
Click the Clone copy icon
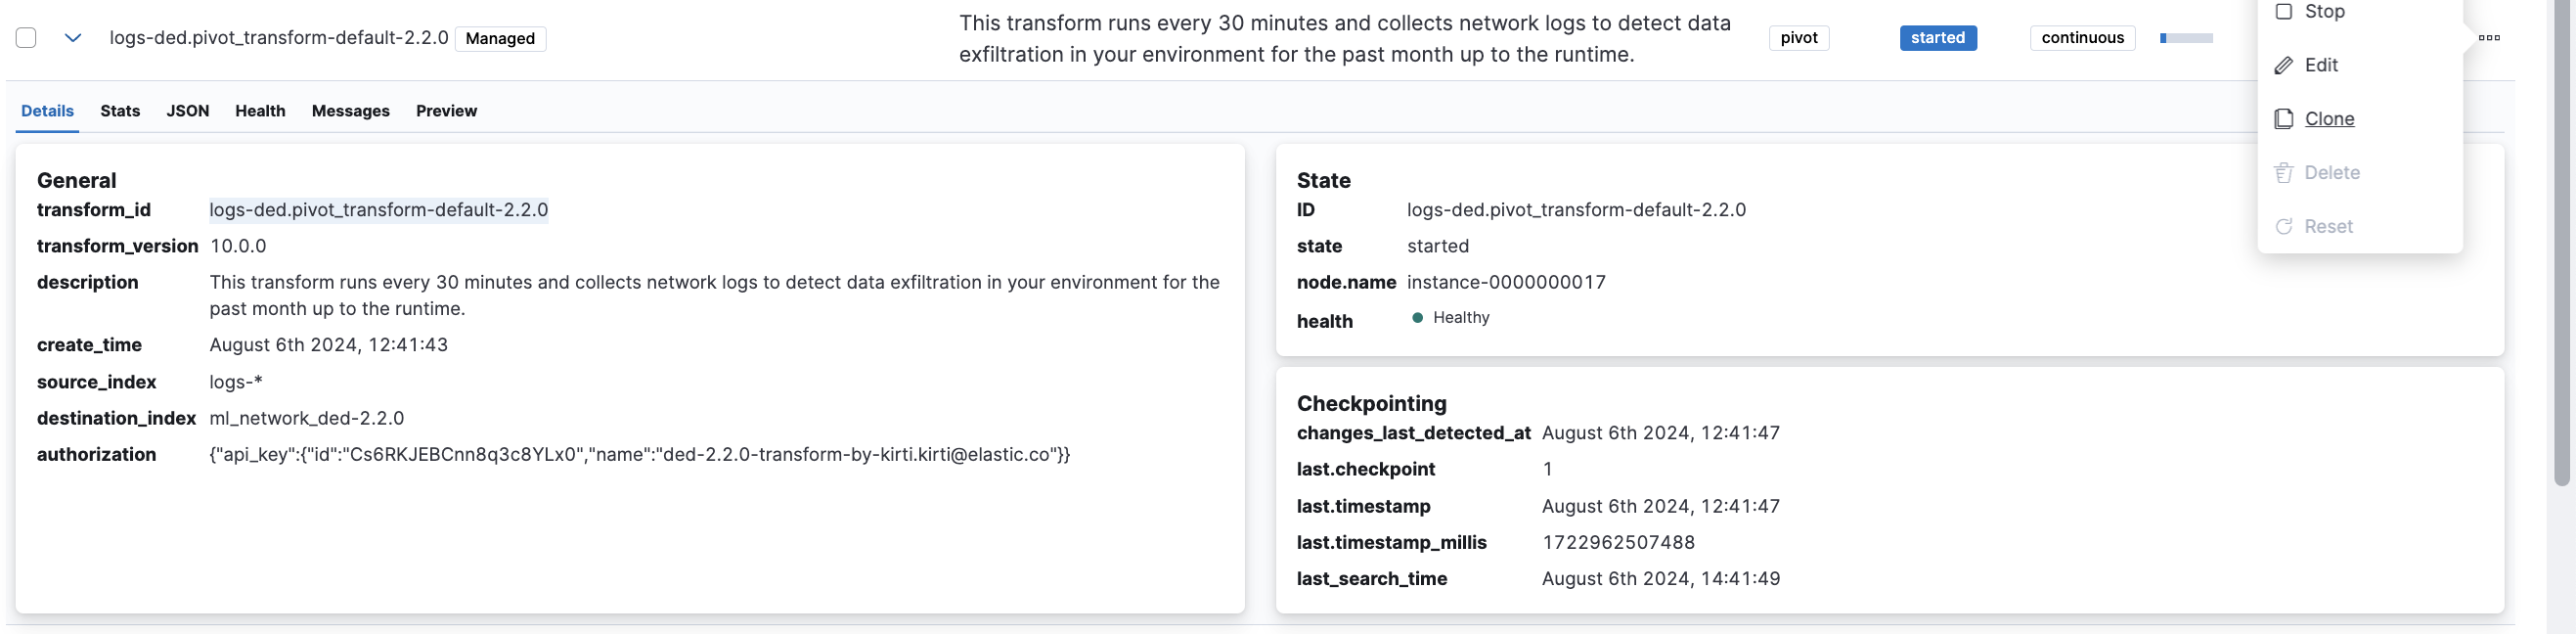(2284, 119)
